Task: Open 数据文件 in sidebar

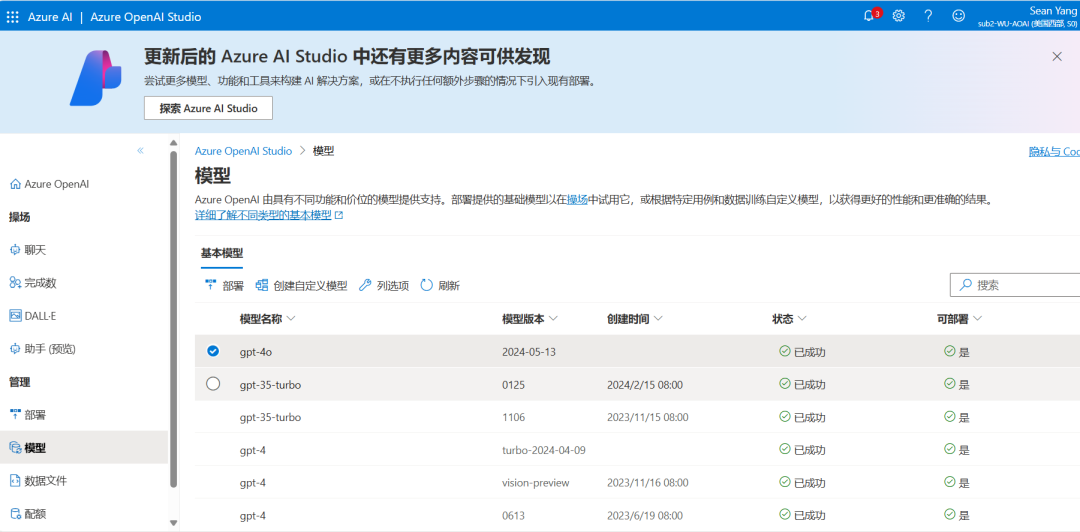Action: click(39, 480)
